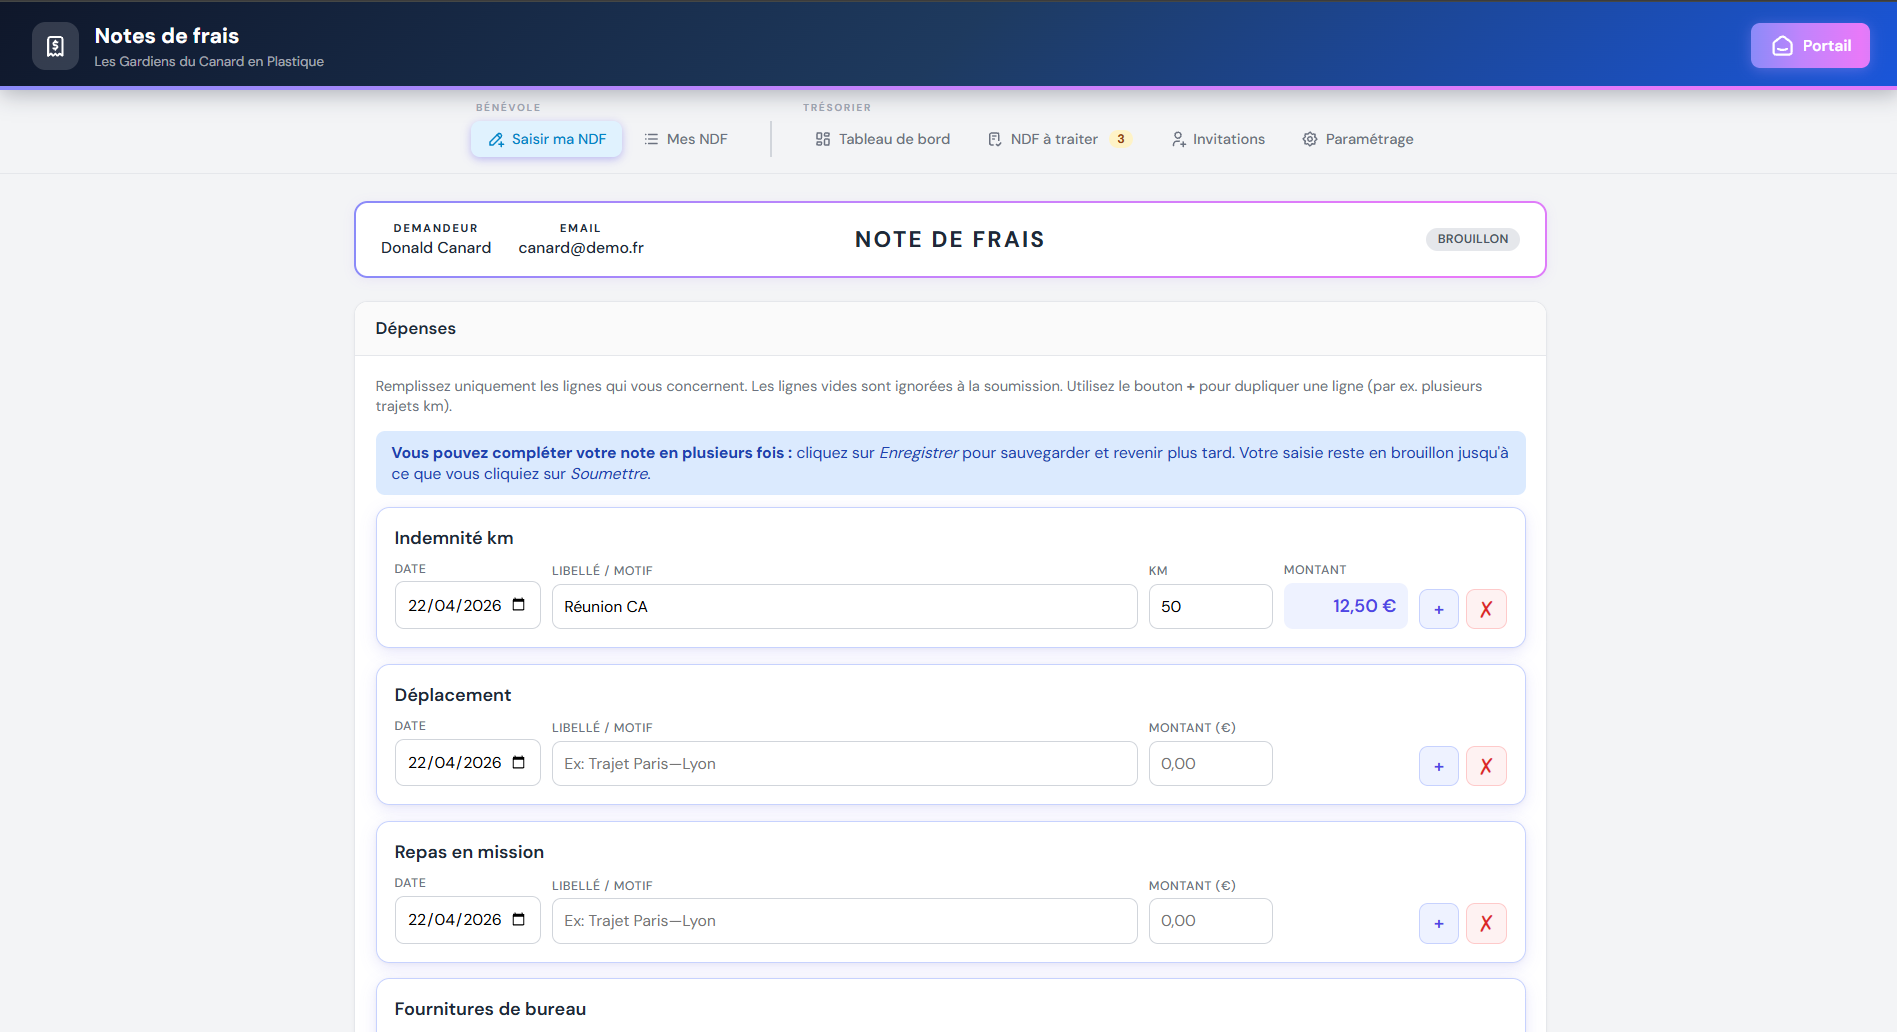Select the Saisir ma NDF tab
Screen dimensions: 1897x1032
545,139
